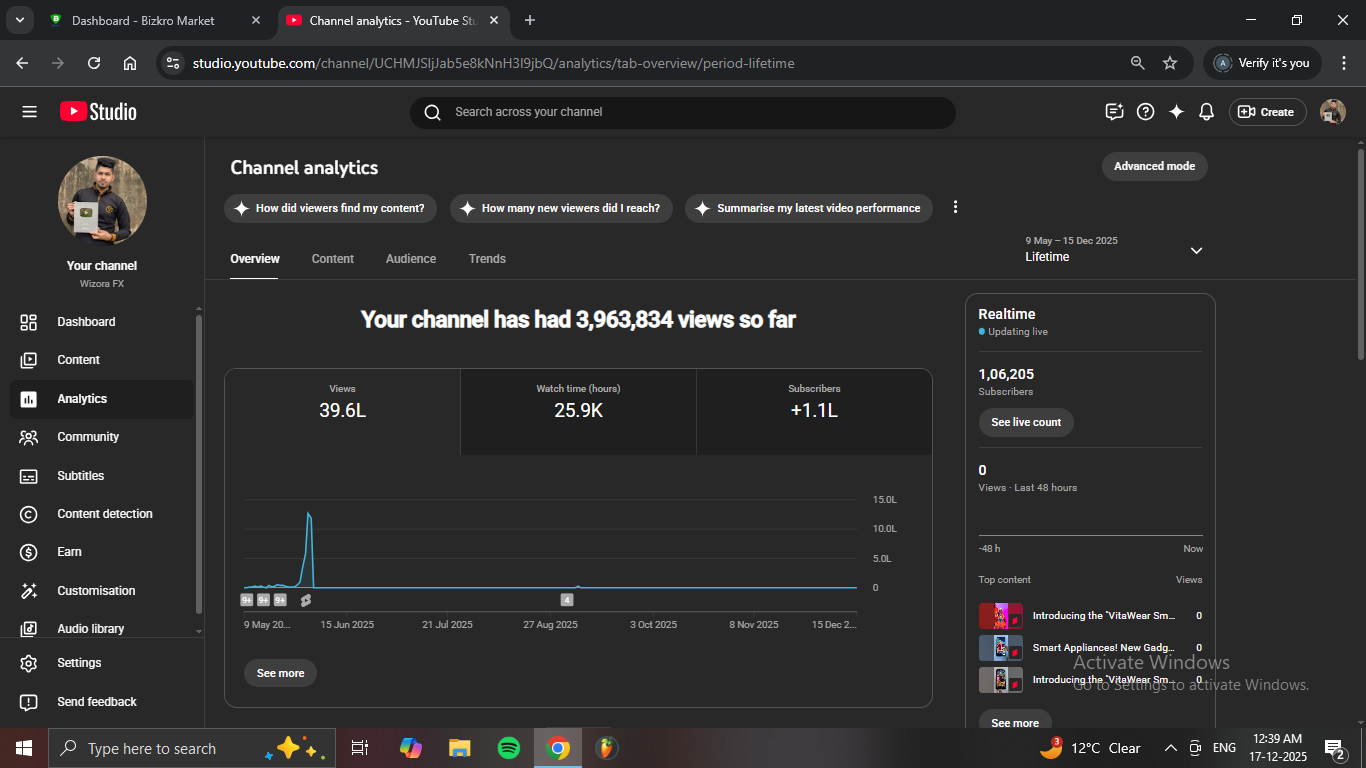The height and width of the screenshot is (768, 1366).
Task: Open Content detection in the sidebar
Action: point(104,514)
